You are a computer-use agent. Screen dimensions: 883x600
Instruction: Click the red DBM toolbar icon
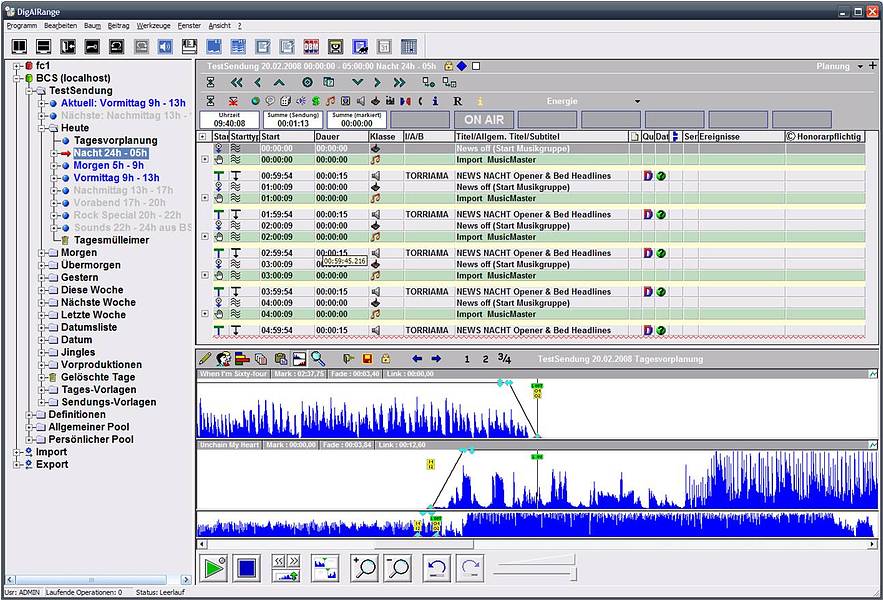pyautogui.click(x=310, y=47)
